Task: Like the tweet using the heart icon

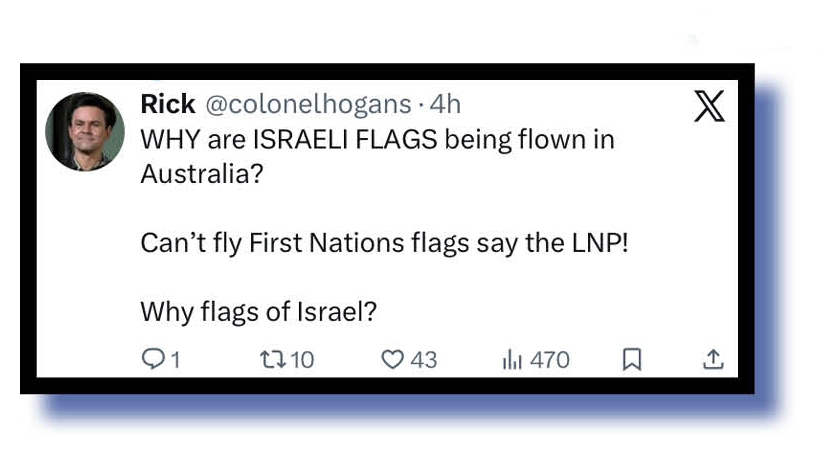Action: tap(393, 360)
